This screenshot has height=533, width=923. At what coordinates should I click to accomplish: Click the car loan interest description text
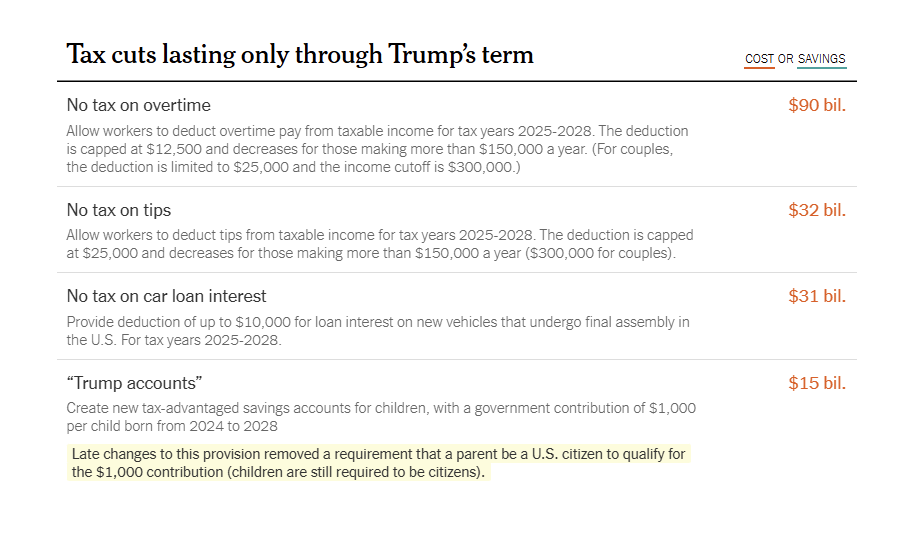[377, 331]
